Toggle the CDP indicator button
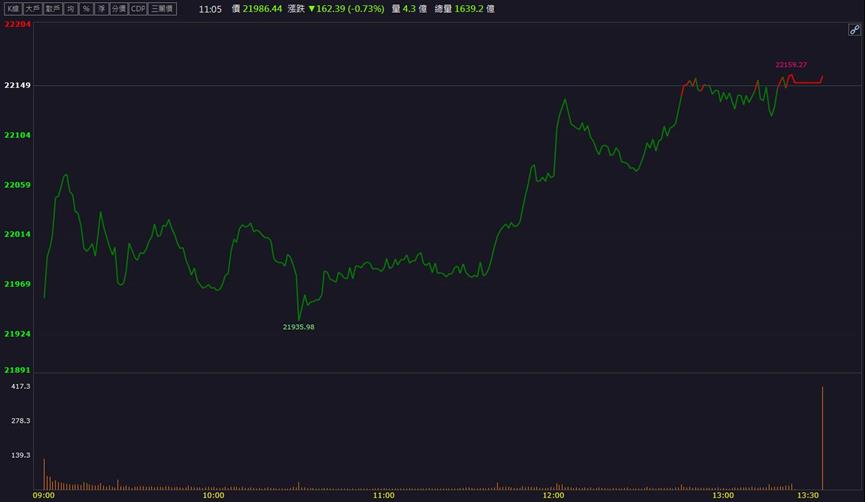This screenshot has height=502, width=865. tap(138, 9)
